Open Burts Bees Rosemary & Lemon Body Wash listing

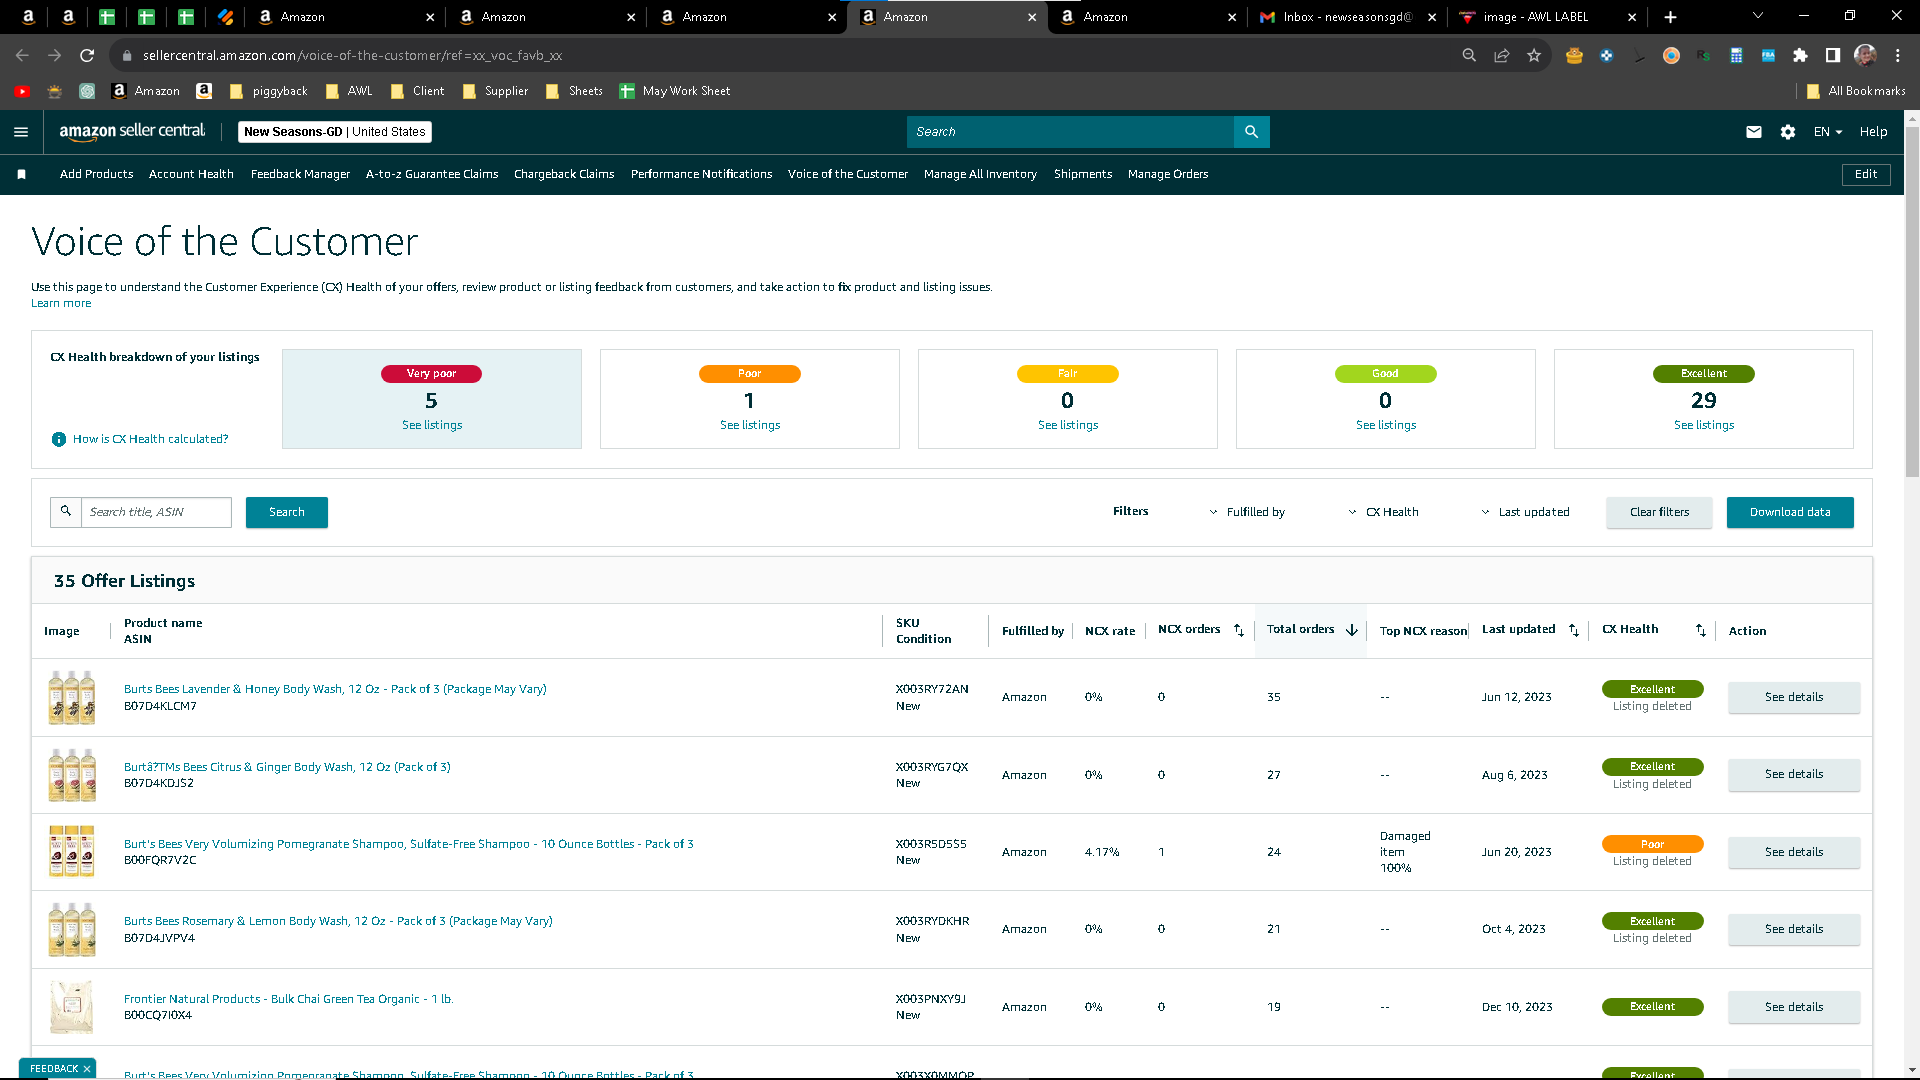338,921
